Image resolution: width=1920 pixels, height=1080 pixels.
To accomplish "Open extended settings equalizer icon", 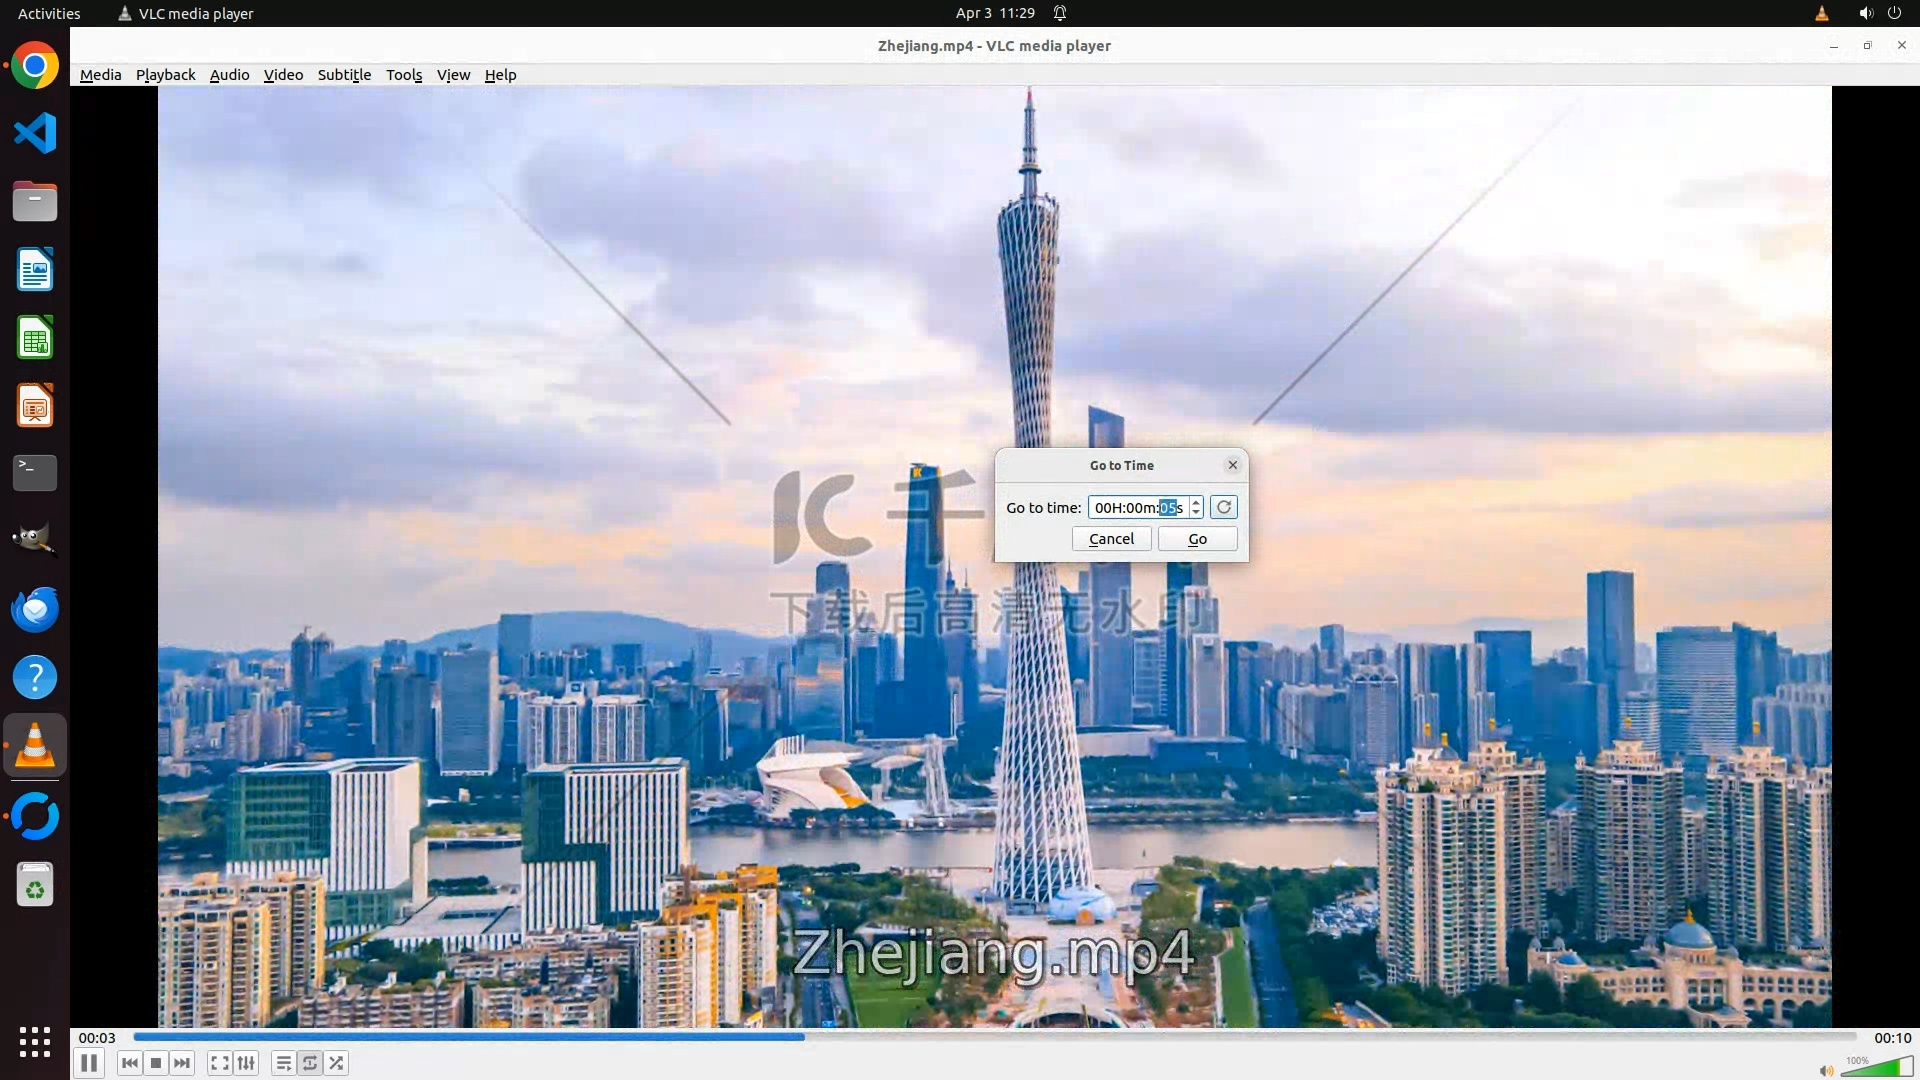I will point(246,1063).
